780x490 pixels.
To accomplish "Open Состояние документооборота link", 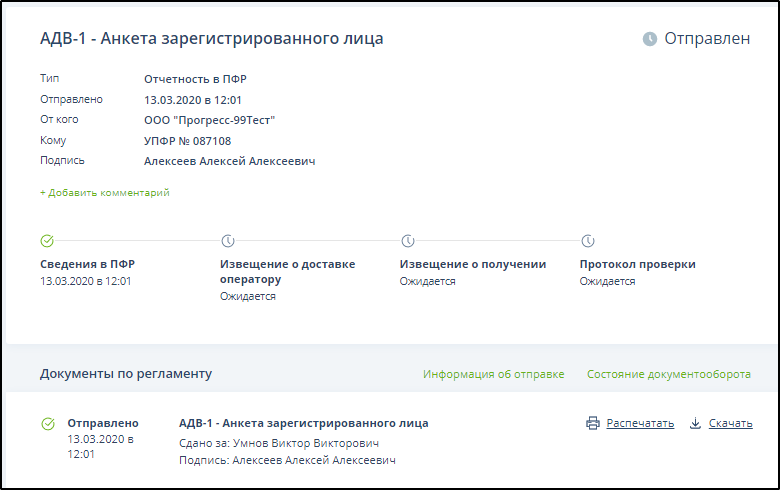I will pyautogui.click(x=668, y=374).
